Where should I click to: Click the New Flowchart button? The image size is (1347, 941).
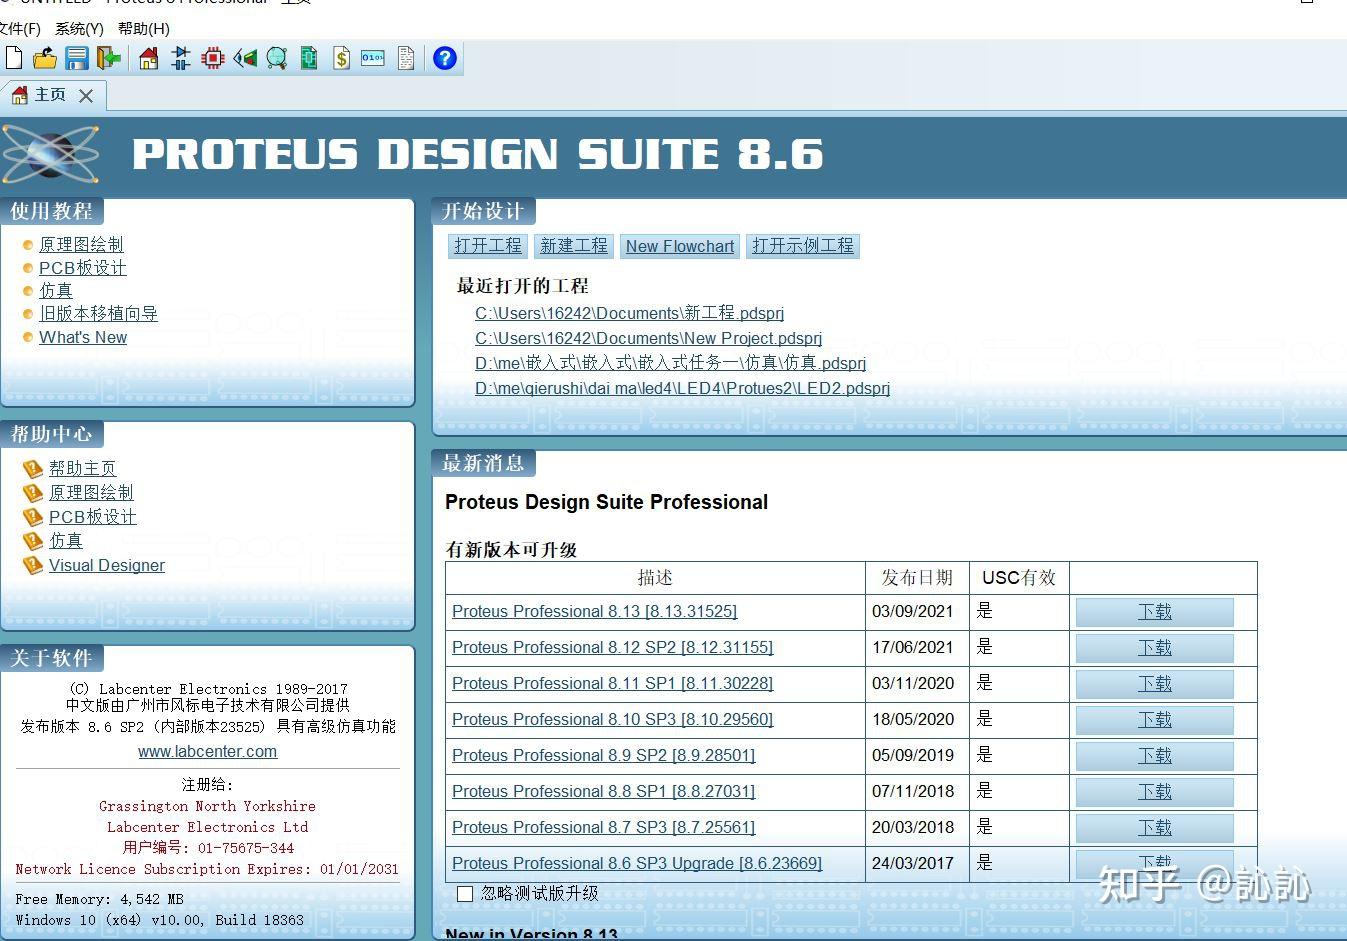[x=680, y=246]
